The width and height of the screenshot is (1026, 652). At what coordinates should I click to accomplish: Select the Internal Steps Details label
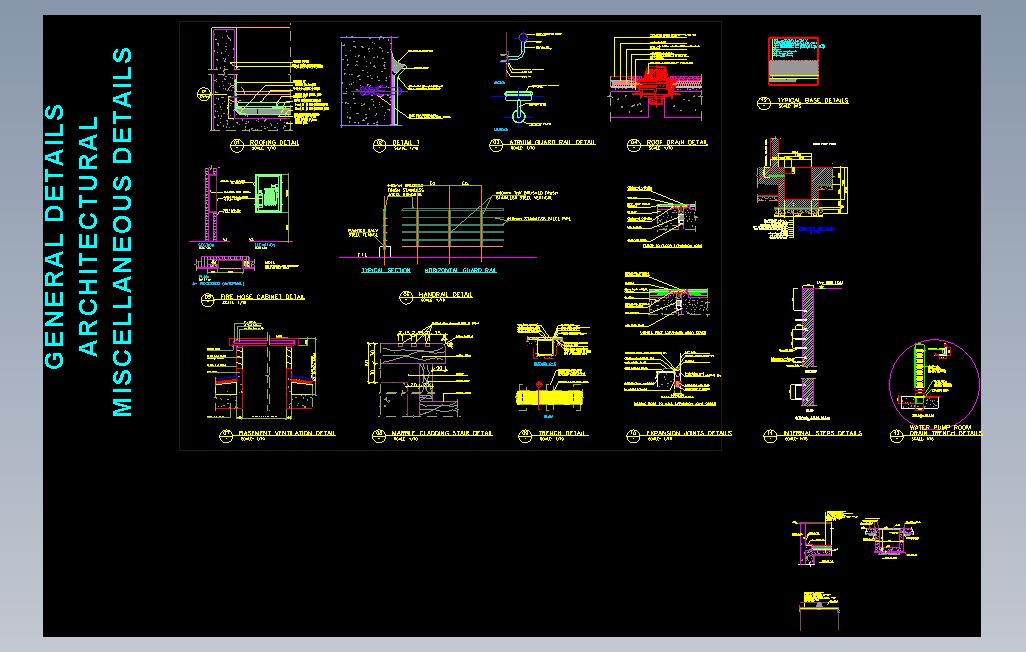[823, 433]
